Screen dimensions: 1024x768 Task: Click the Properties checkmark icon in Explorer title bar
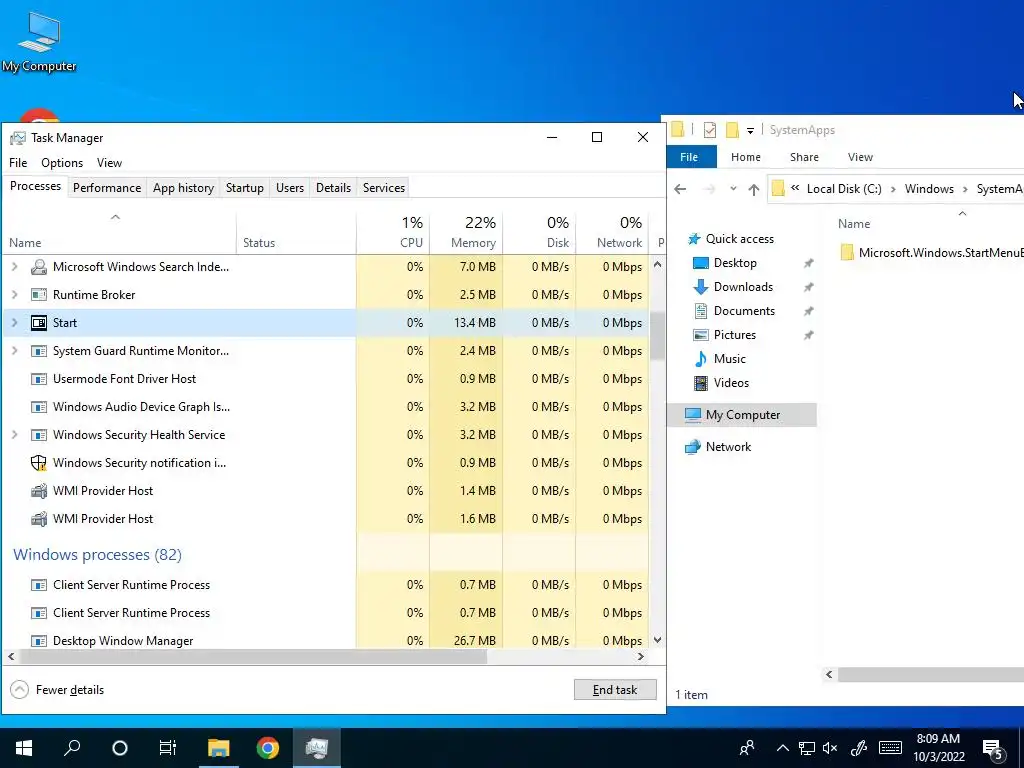coord(710,130)
